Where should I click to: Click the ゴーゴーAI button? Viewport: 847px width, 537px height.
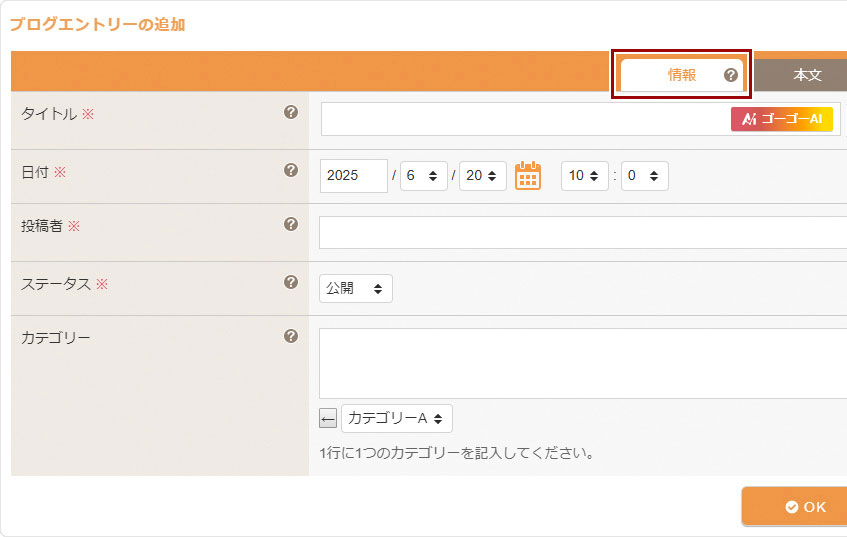781,119
